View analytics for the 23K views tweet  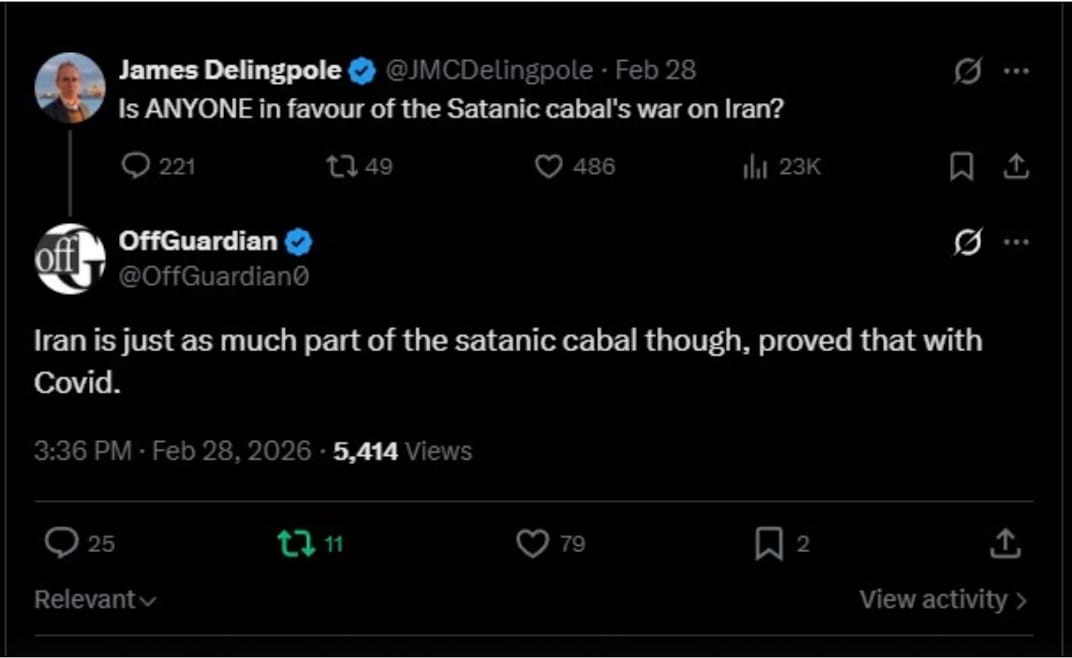(x=754, y=167)
